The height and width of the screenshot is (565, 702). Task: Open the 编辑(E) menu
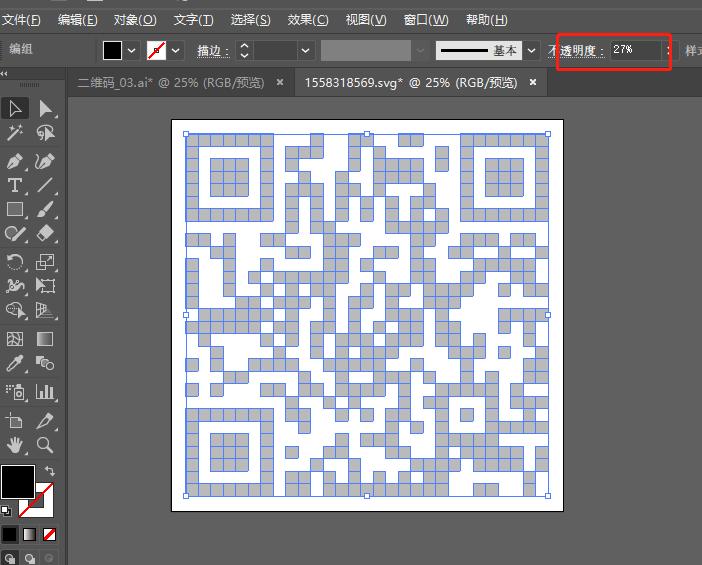77,20
